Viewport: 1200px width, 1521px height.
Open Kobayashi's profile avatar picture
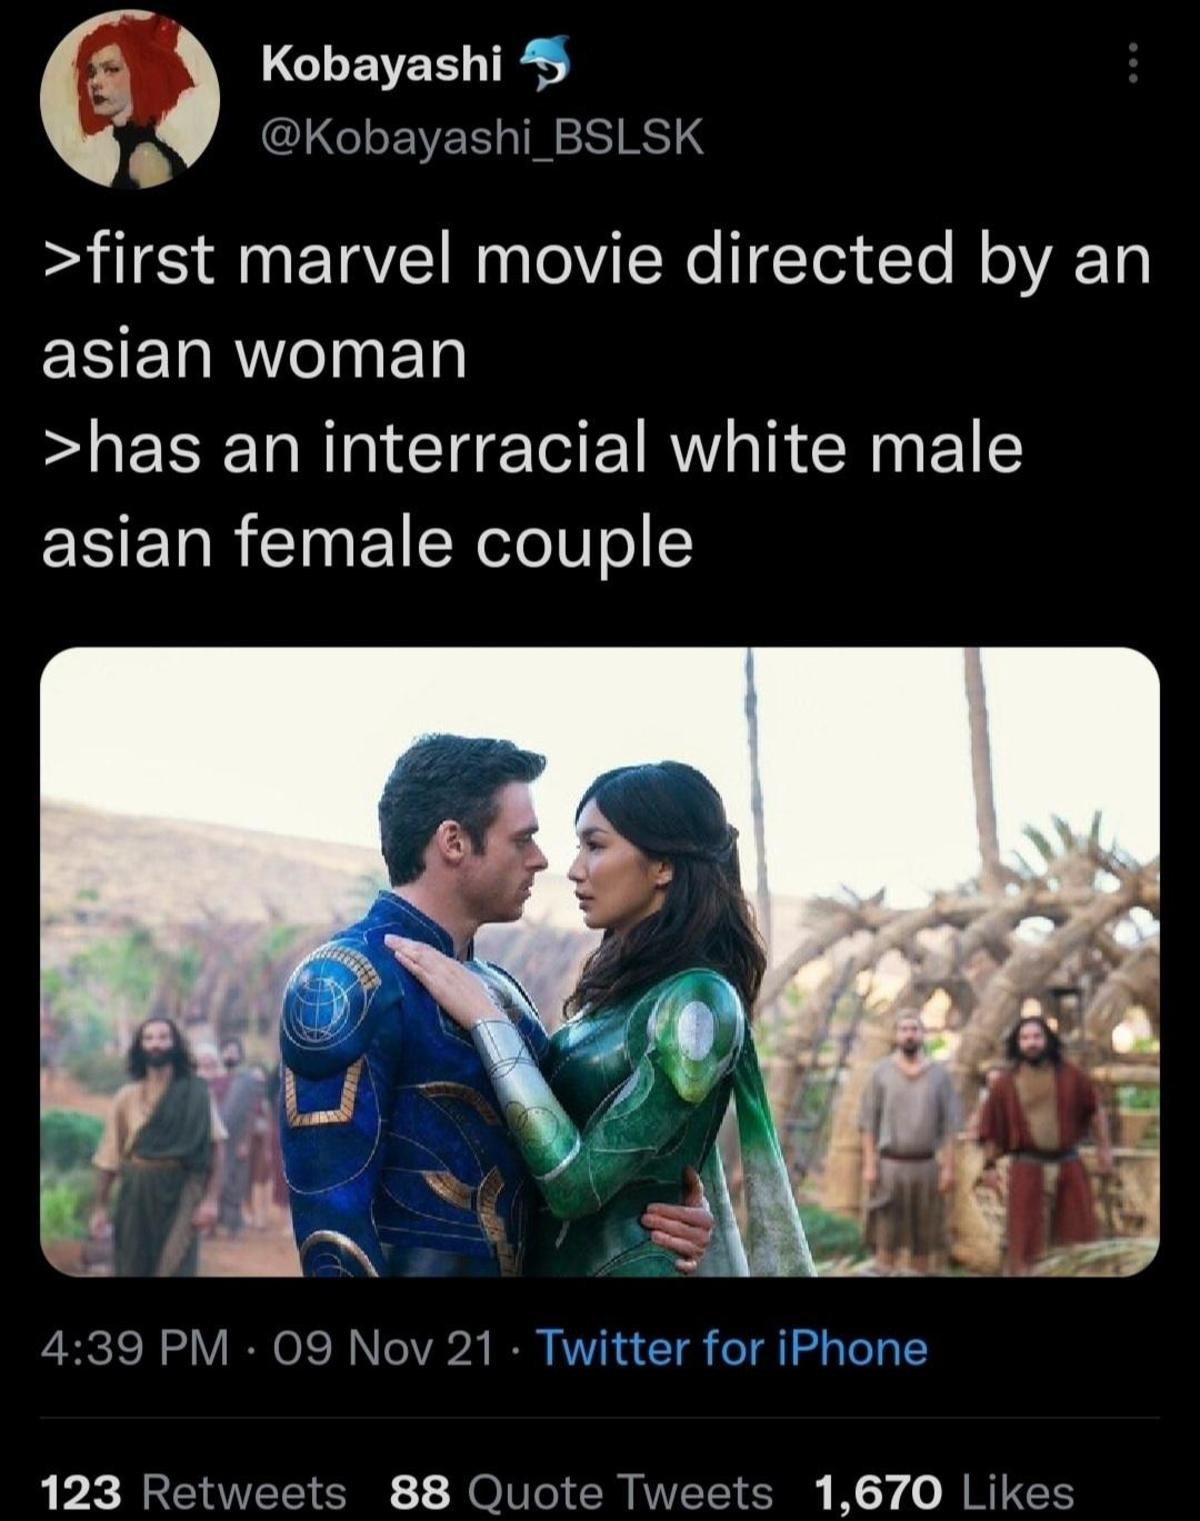click(129, 100)
